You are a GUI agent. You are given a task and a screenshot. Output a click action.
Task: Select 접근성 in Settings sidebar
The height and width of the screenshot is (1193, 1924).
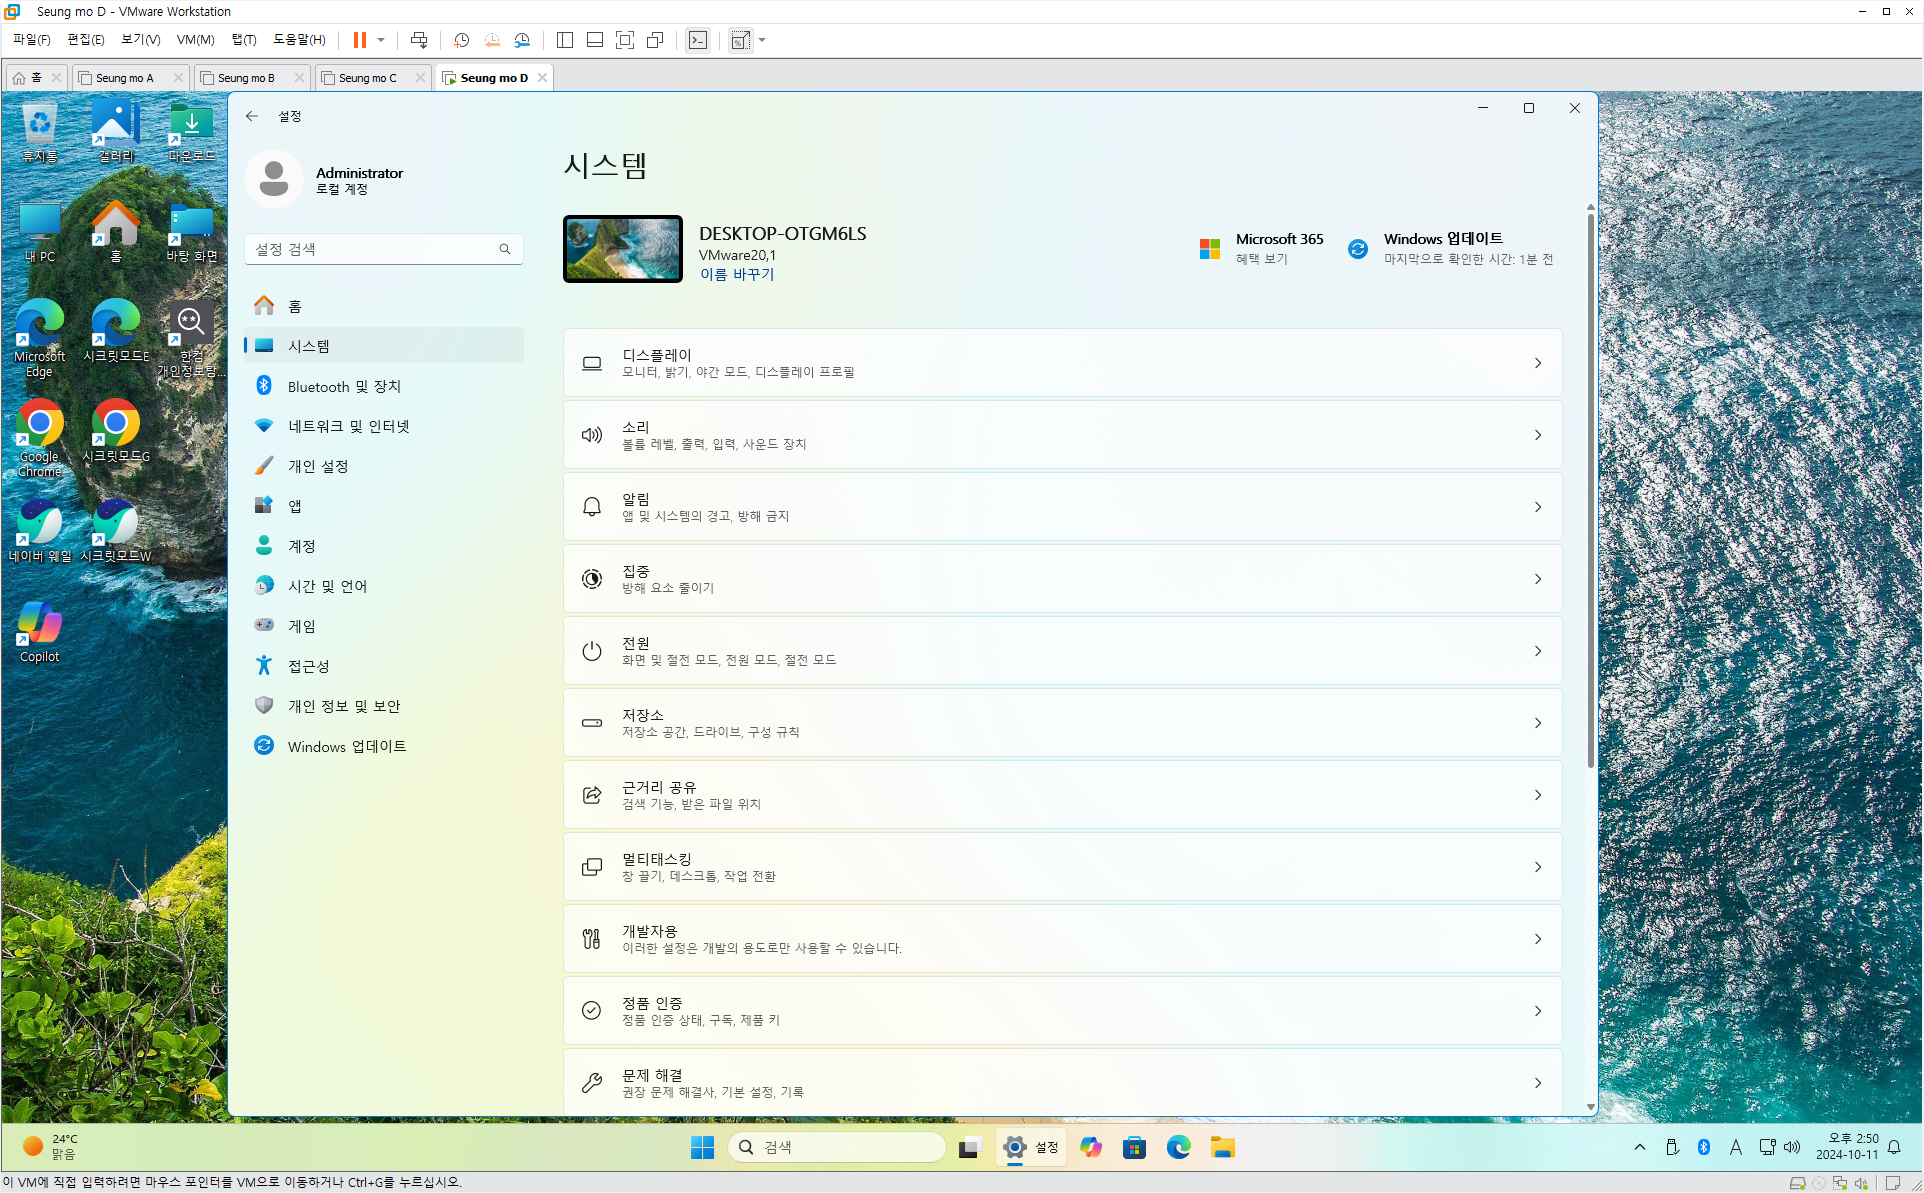coord(384,666)
